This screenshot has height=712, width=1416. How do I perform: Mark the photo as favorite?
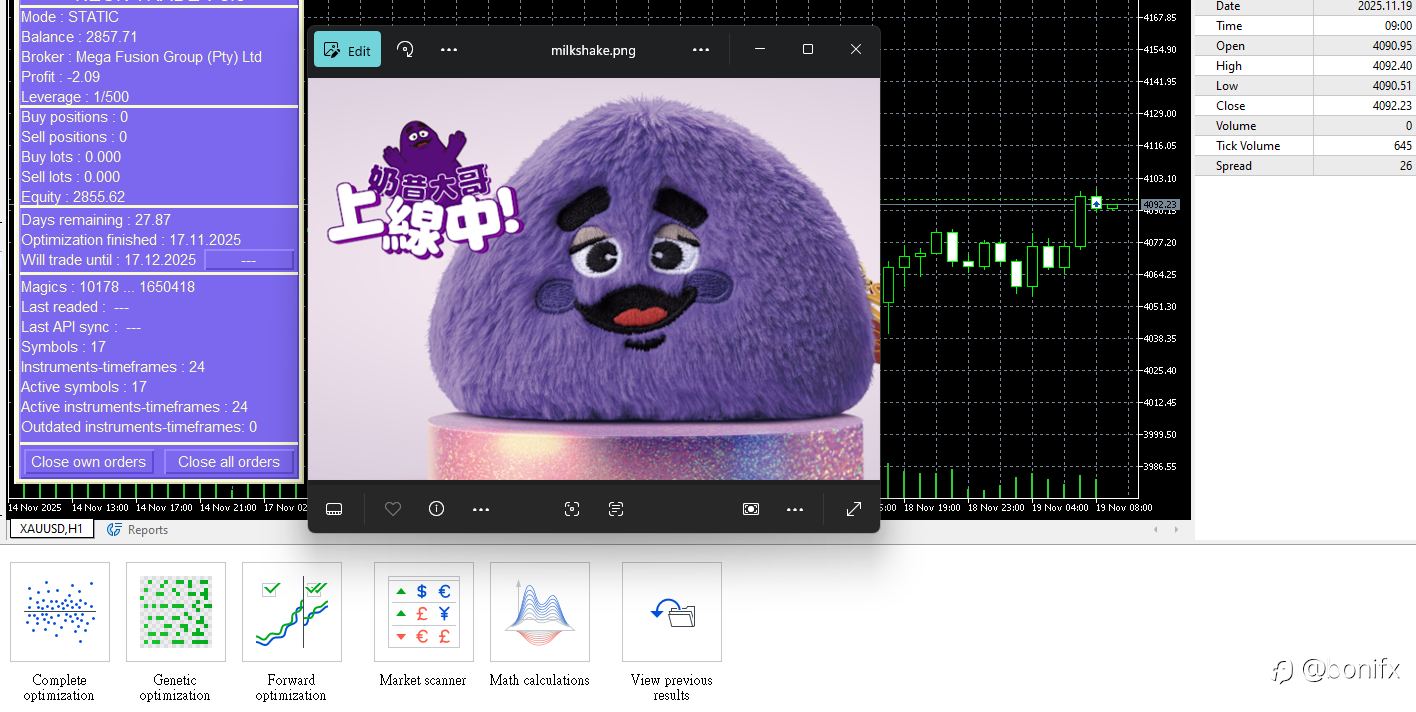click(393, 509)
